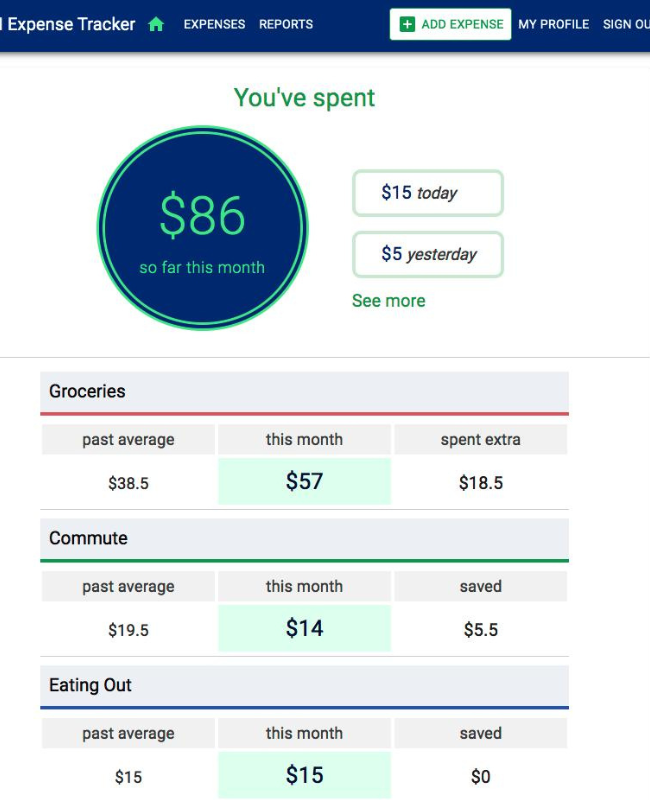Select the $15 today box

[x=428, y=193]
